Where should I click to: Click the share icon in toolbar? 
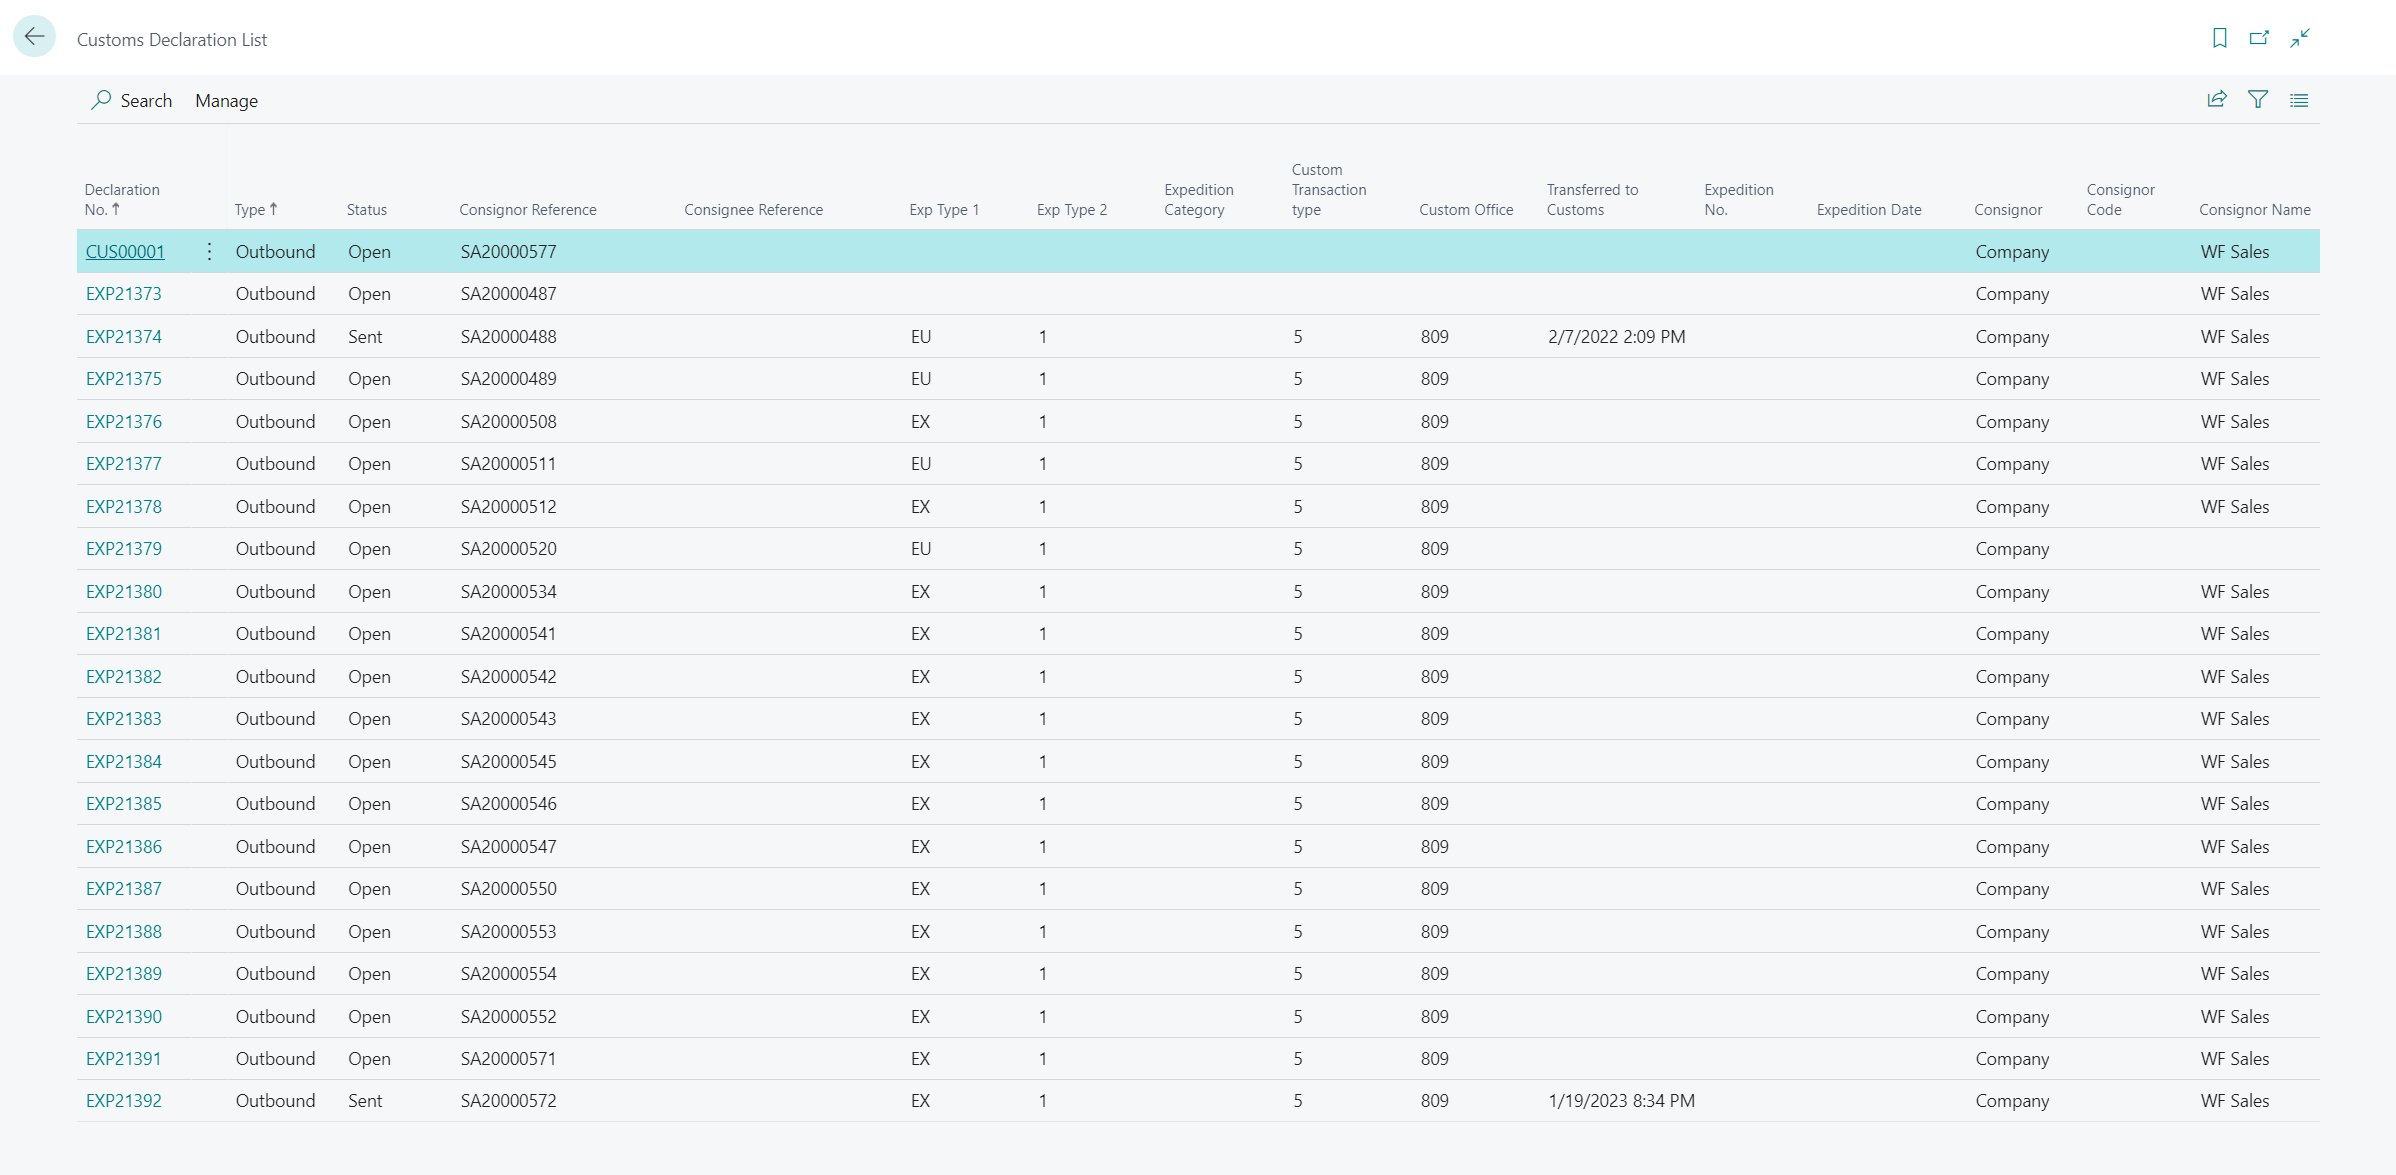(x=2217, y=99)
